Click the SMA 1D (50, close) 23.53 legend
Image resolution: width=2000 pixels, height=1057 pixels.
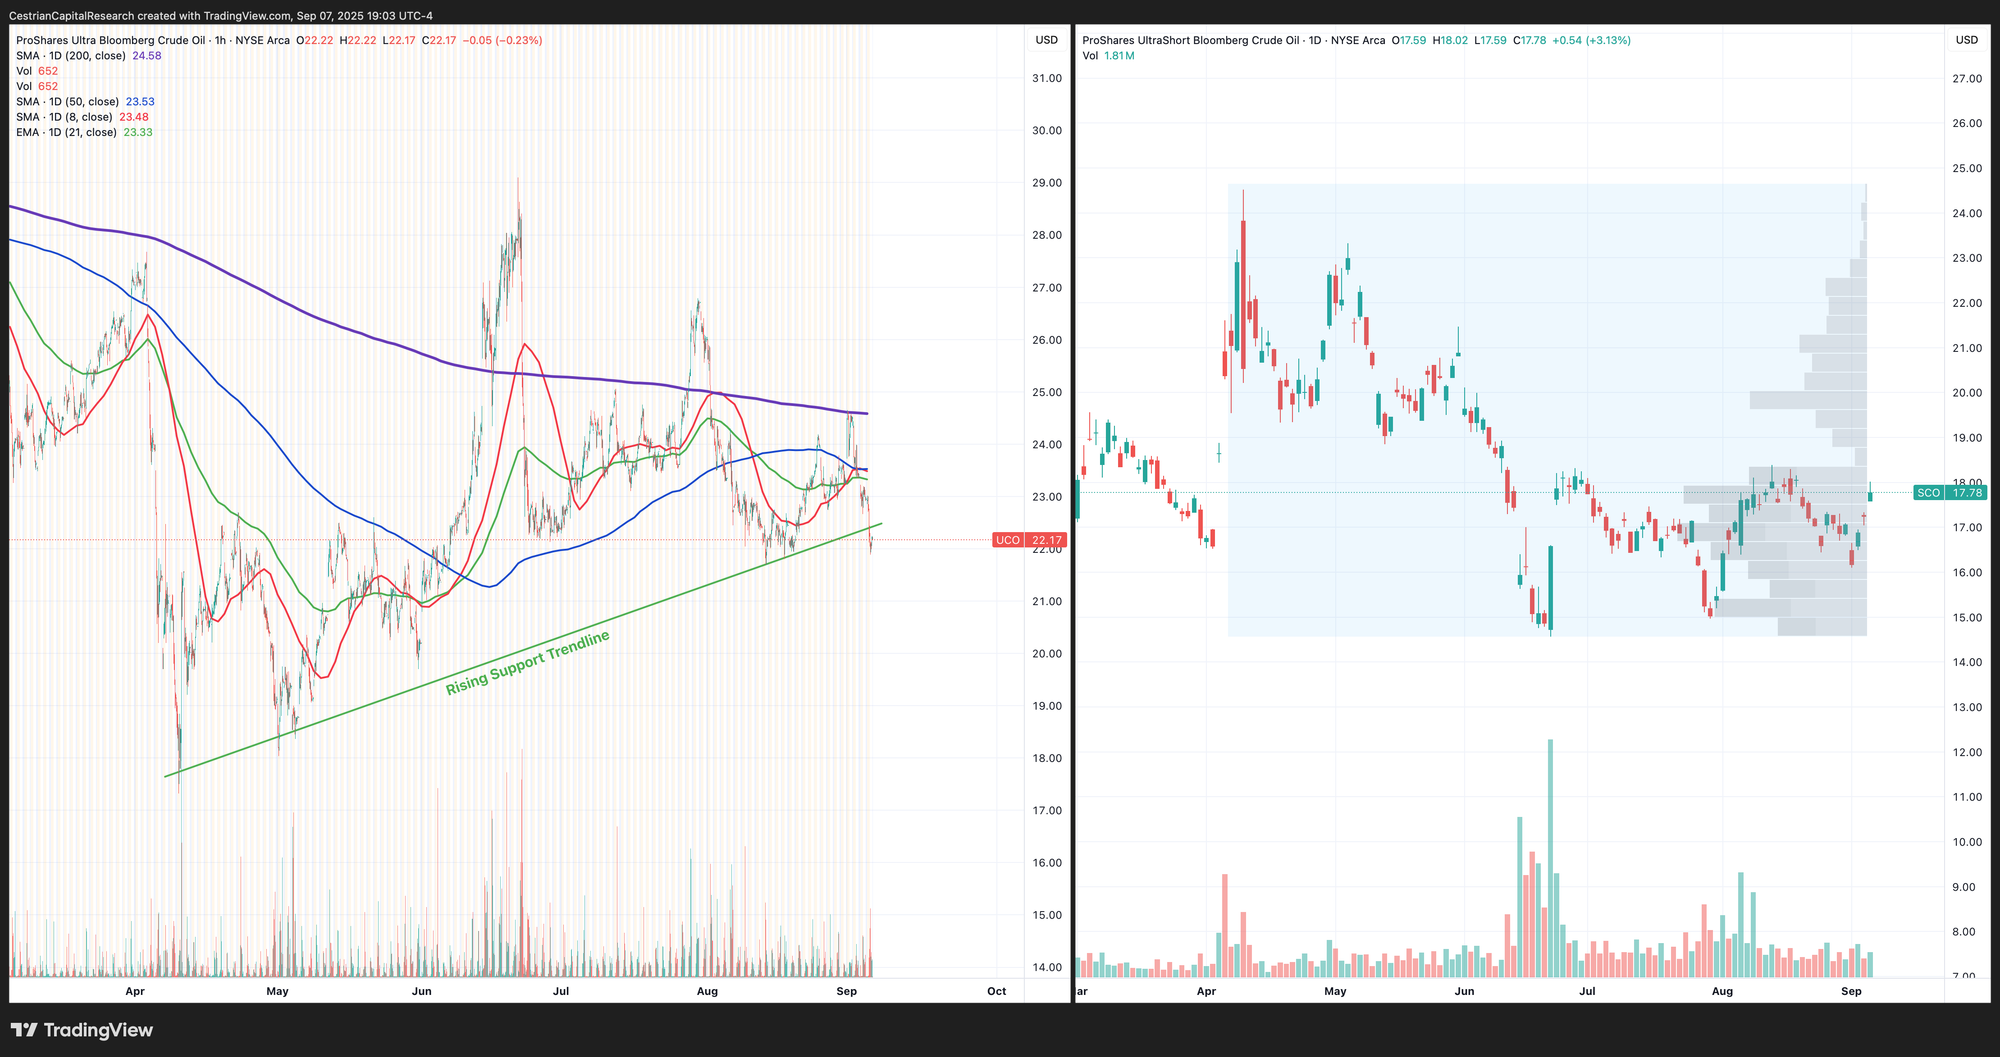85,102
